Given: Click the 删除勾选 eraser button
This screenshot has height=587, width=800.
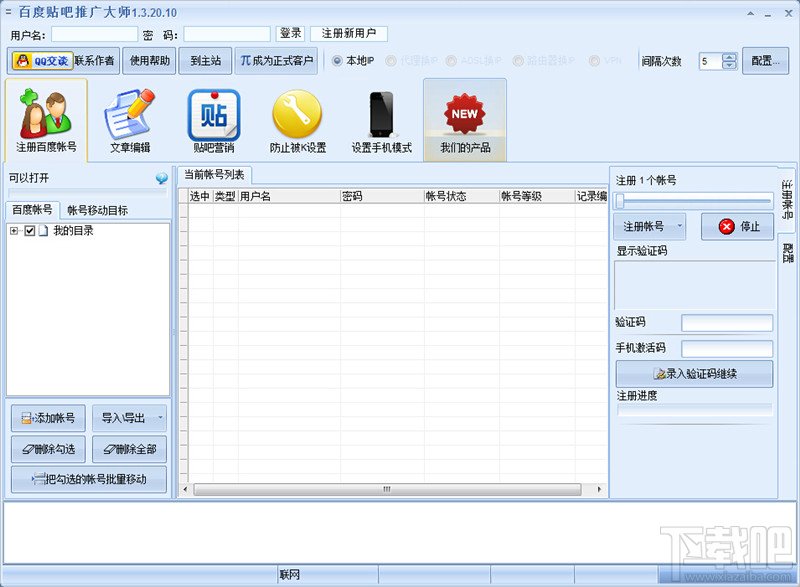Looking at the screenshot, I should 48,449.
